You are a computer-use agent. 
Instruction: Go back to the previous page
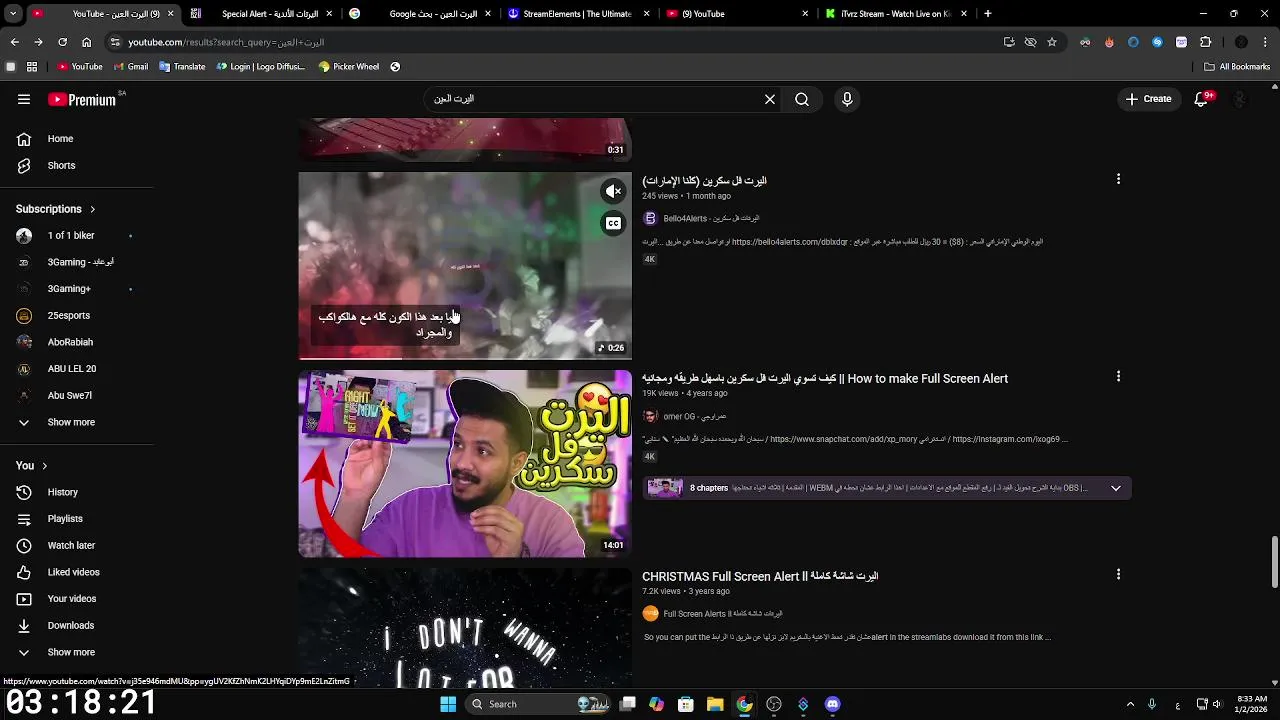tap(15, 42)
